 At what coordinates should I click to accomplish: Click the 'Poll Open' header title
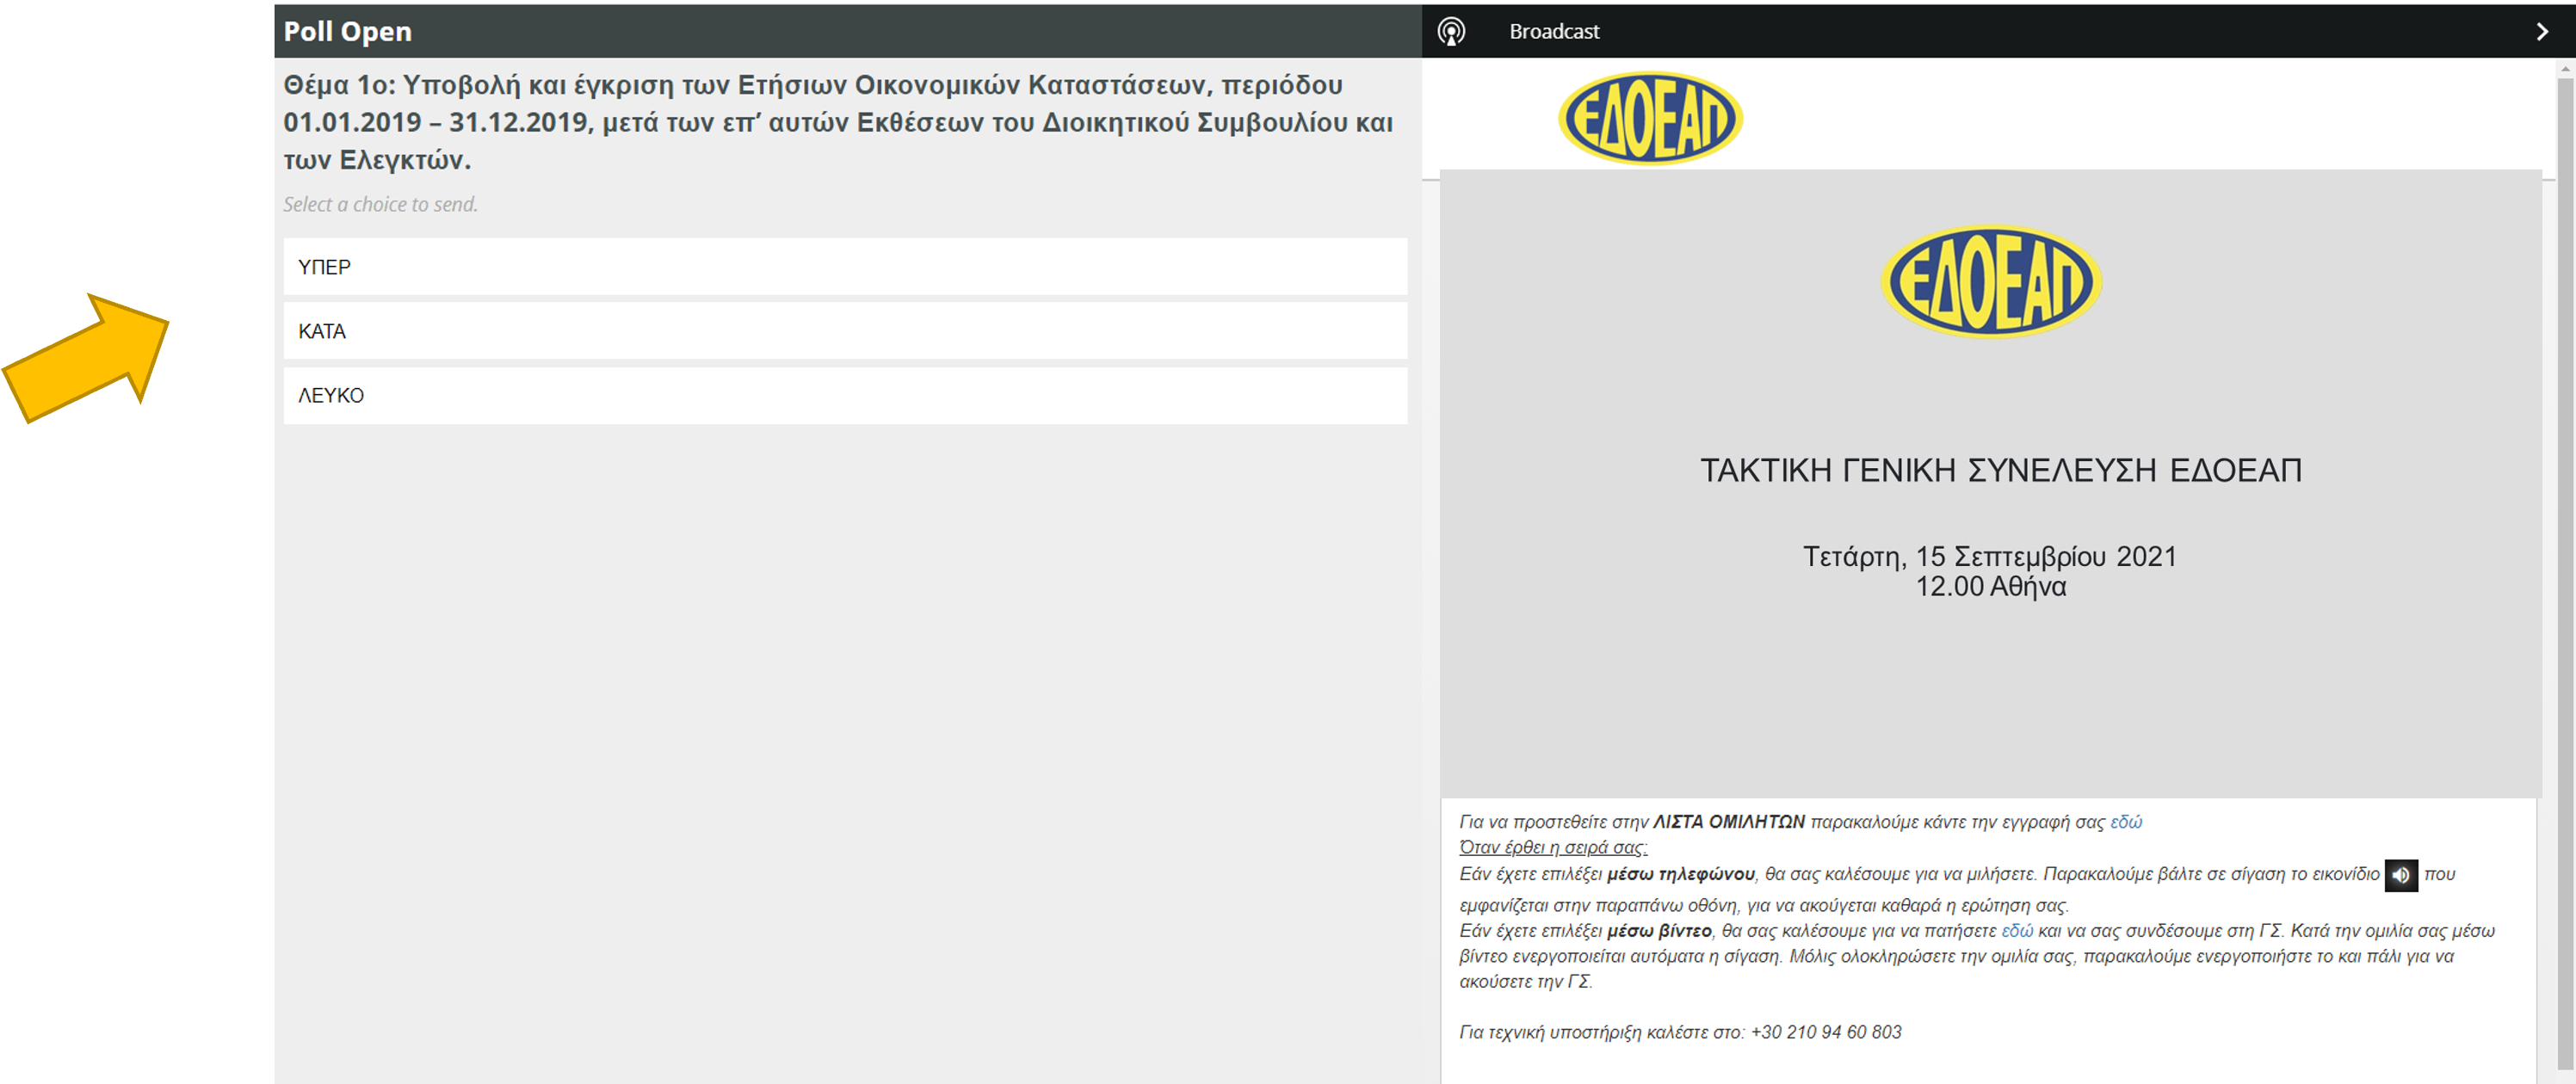click(x=347, y=32)
